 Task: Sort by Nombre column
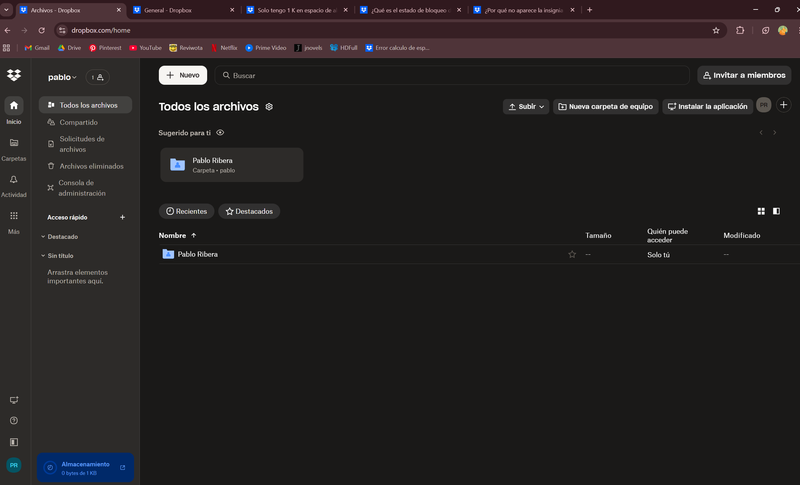[x=177, y=236]
